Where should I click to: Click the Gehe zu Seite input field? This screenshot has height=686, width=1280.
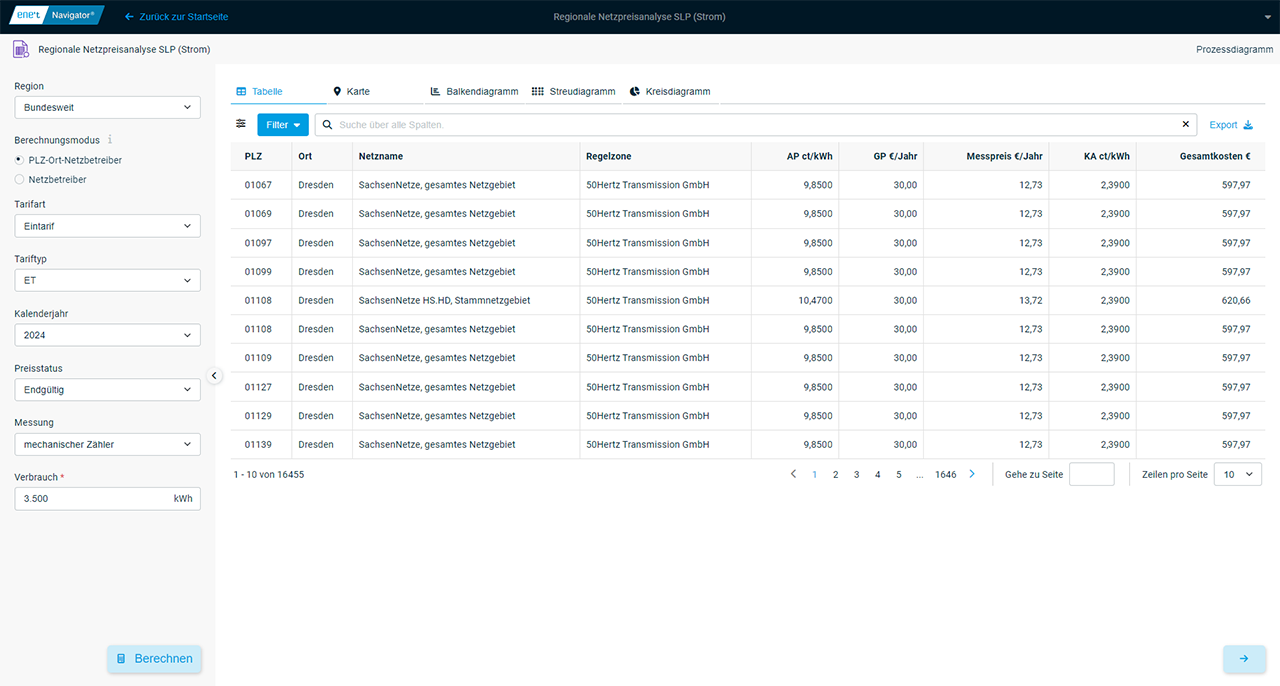point(1091,475)
